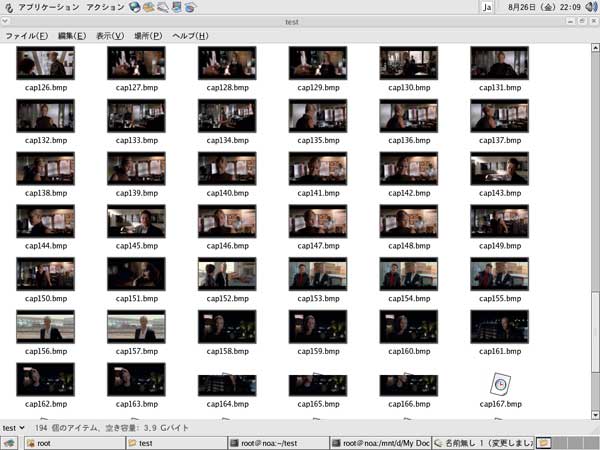Select the cap134.bmp thumbnail
The image size is (600, 450).
pyautogui.click(x=227, y=116)
